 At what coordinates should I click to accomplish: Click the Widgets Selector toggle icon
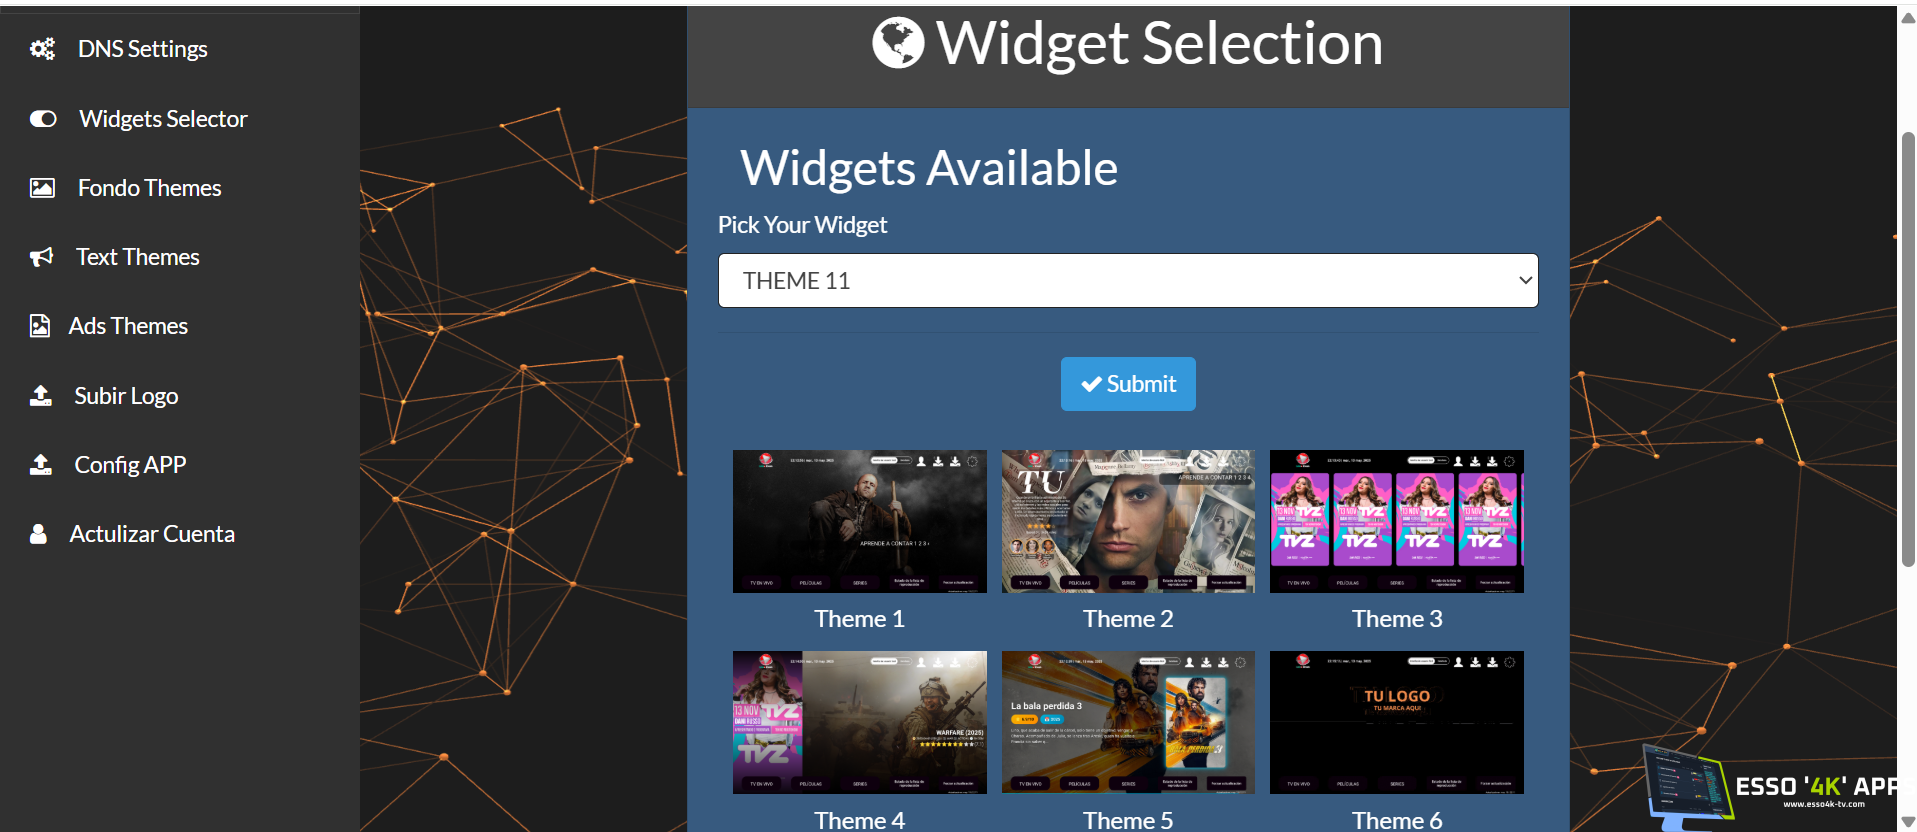43,119
